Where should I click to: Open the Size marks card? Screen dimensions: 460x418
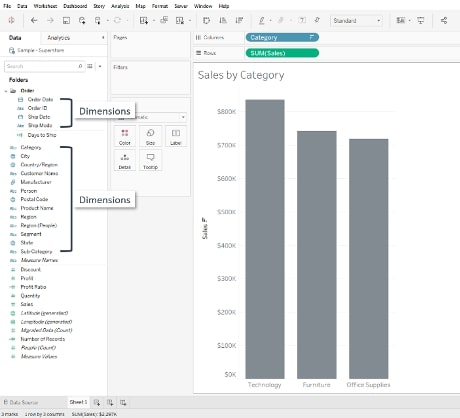(x=150, y=136)
